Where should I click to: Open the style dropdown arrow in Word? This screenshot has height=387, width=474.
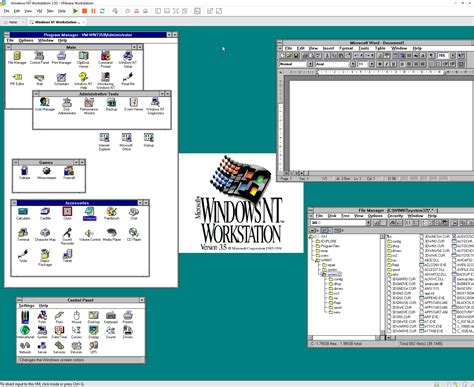click(310, 64)
